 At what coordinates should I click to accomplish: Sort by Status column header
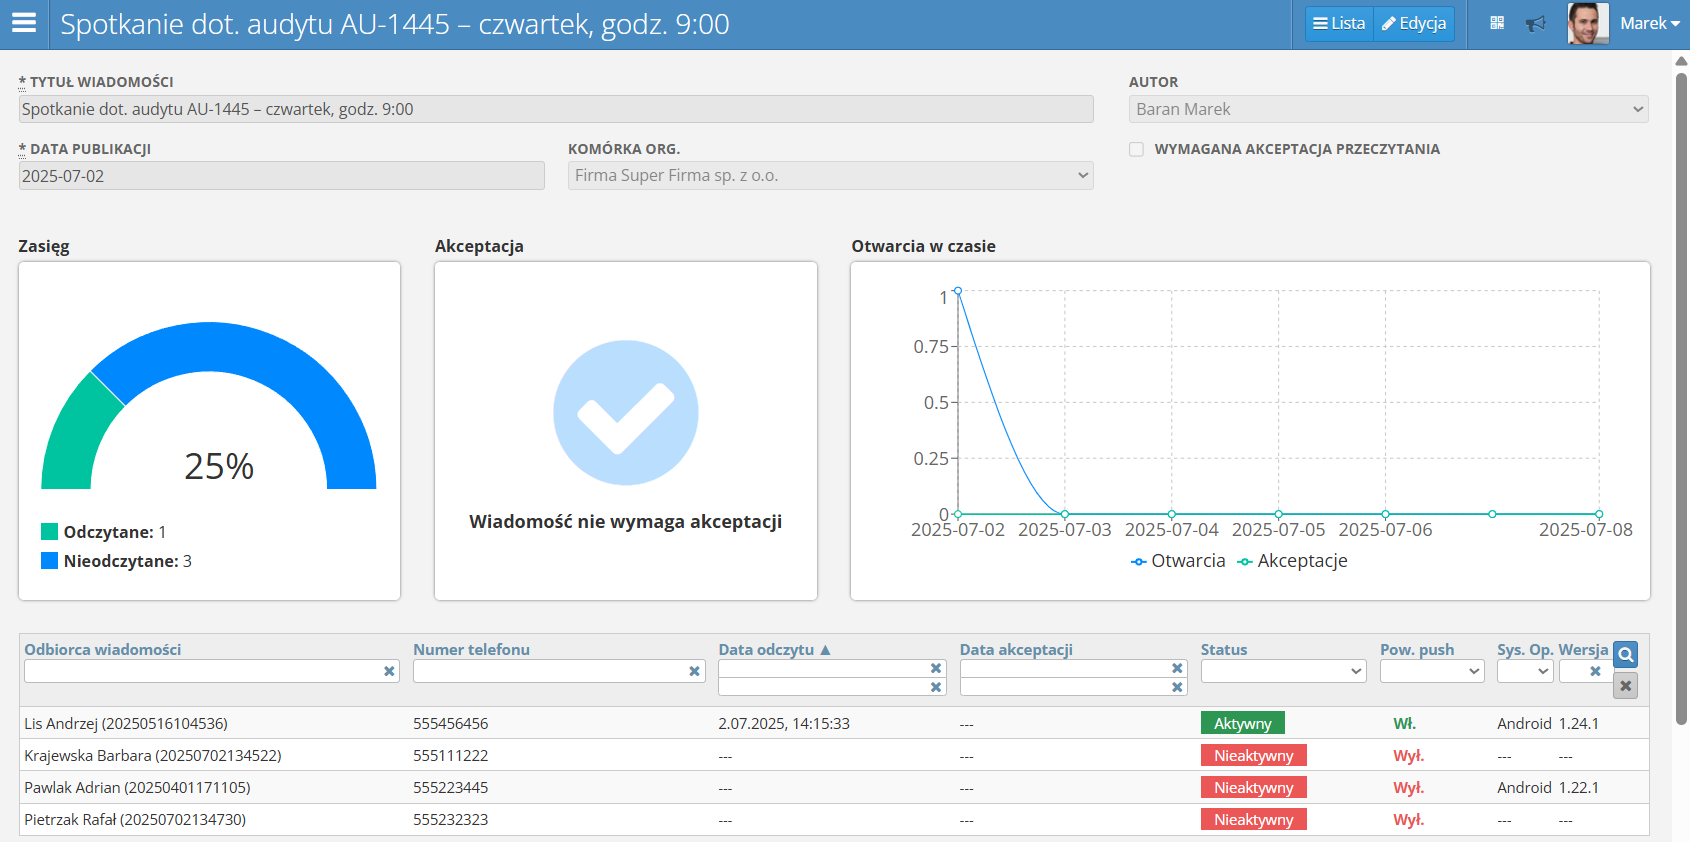click(x=1224, y=649)
